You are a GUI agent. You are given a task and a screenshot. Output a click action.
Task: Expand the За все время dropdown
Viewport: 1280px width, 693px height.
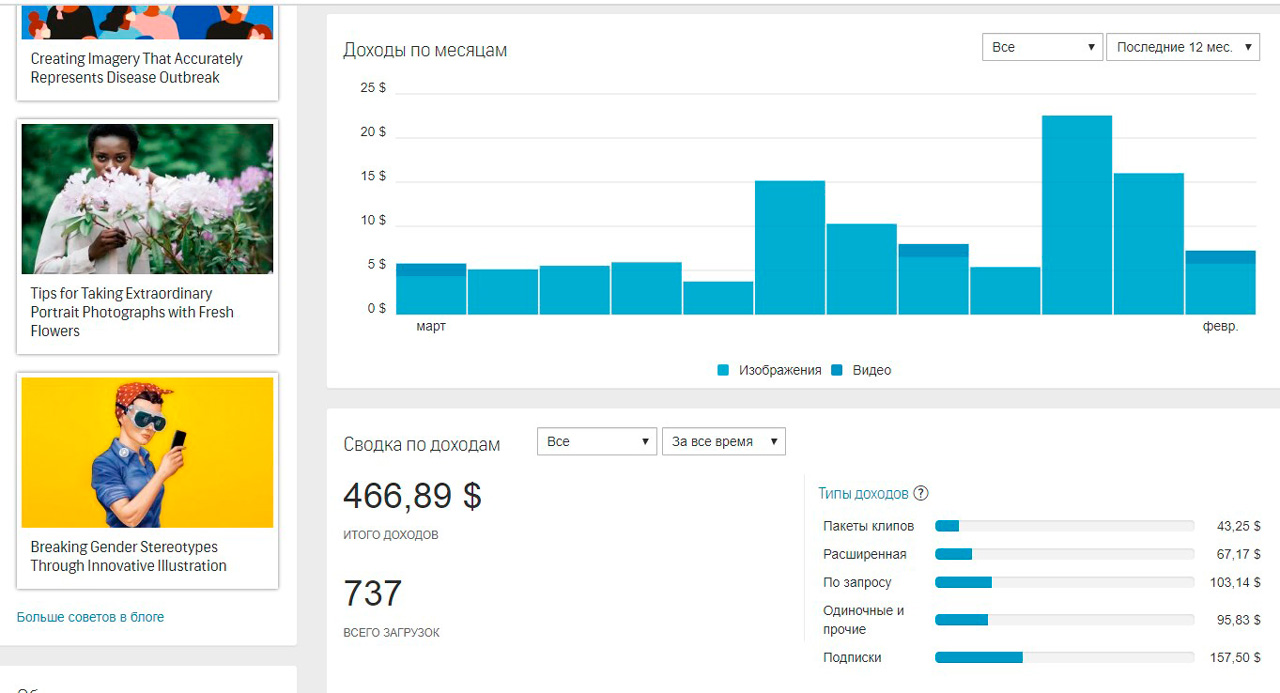(723, 441)
